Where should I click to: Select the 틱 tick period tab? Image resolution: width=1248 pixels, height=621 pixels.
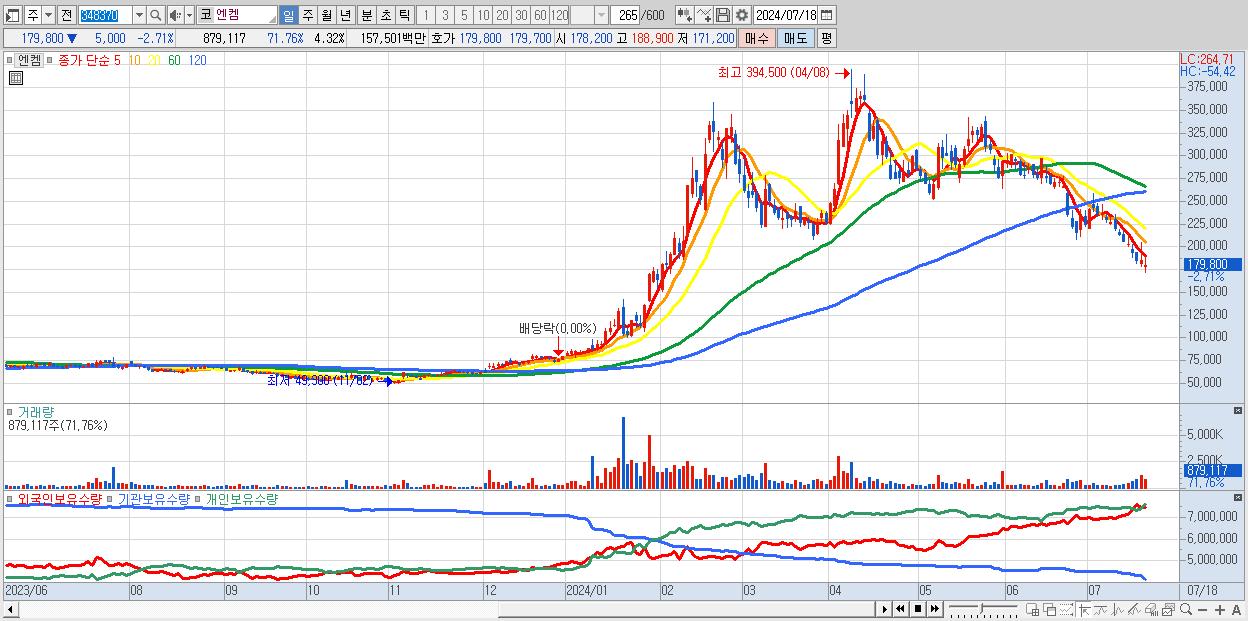point(404,15)
